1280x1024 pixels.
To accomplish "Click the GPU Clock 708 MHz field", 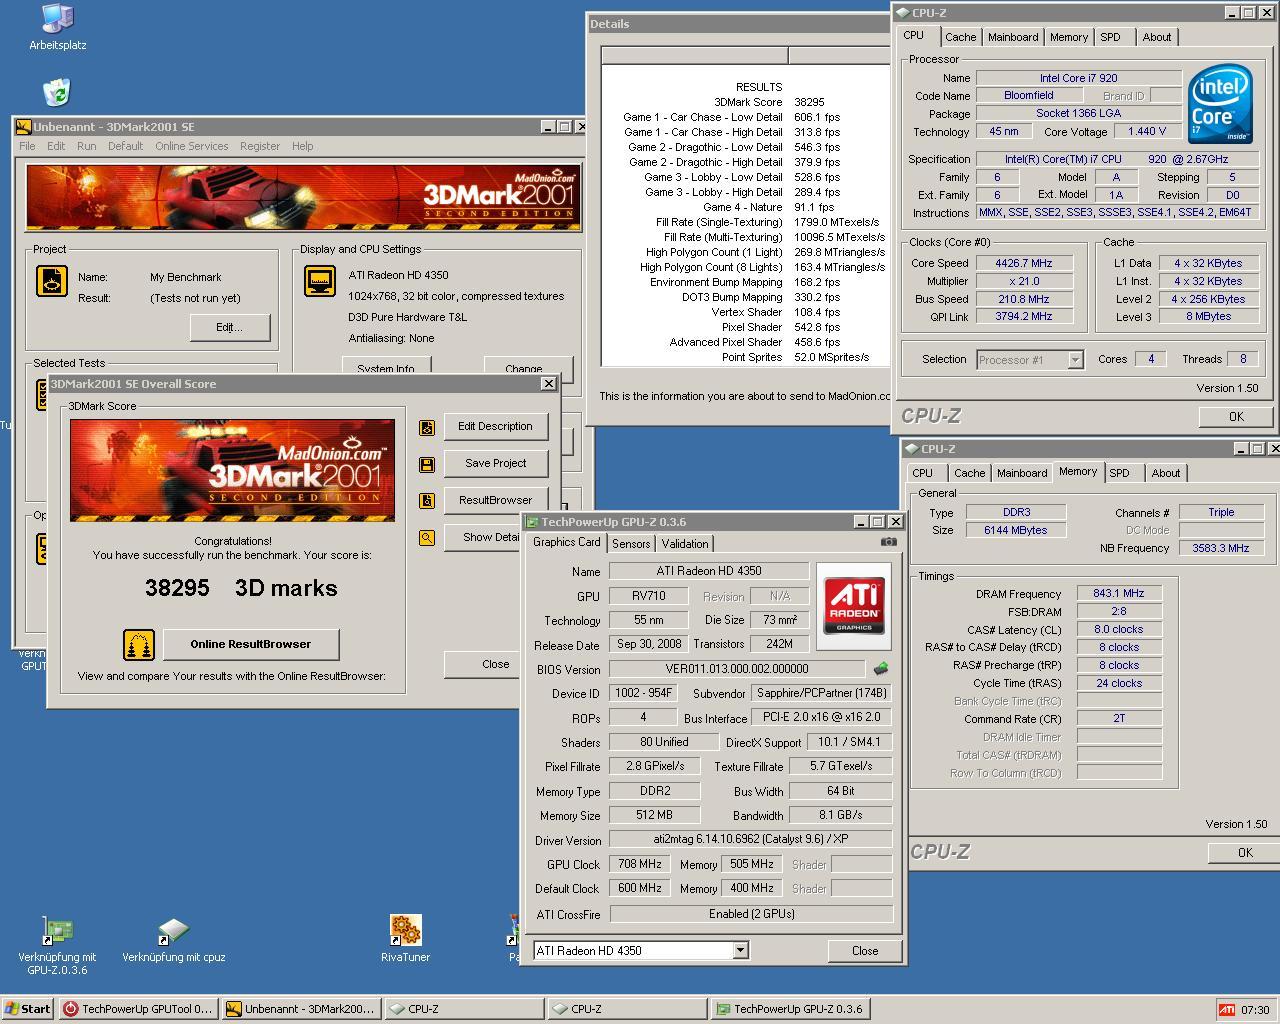I will (x=640, y=864).
